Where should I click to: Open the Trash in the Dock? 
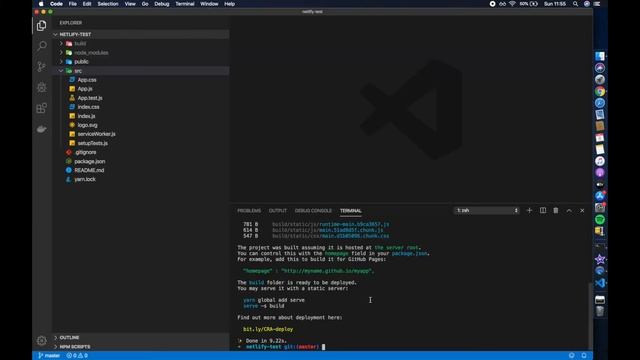[x=600, y=311]
